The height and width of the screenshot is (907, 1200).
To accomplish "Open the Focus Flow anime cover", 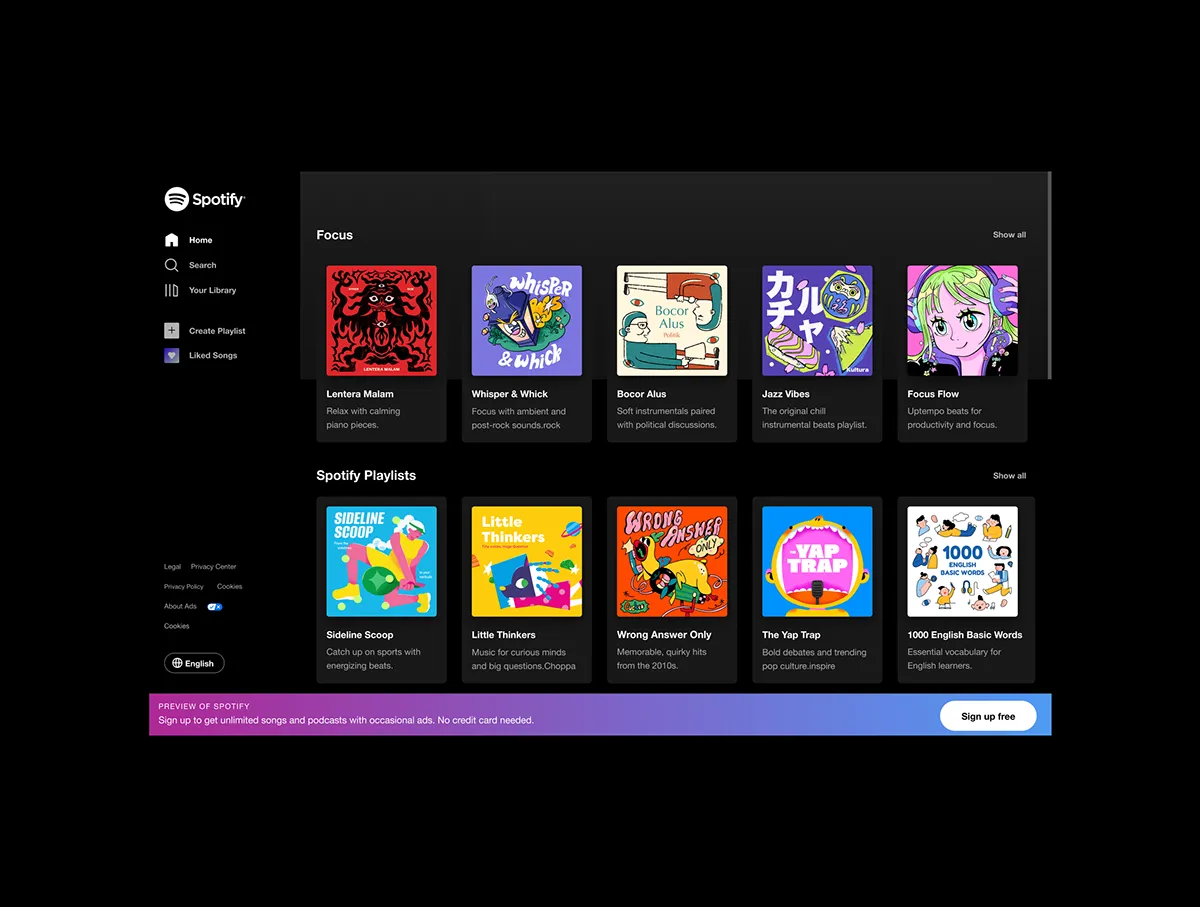I will point(962,320).
